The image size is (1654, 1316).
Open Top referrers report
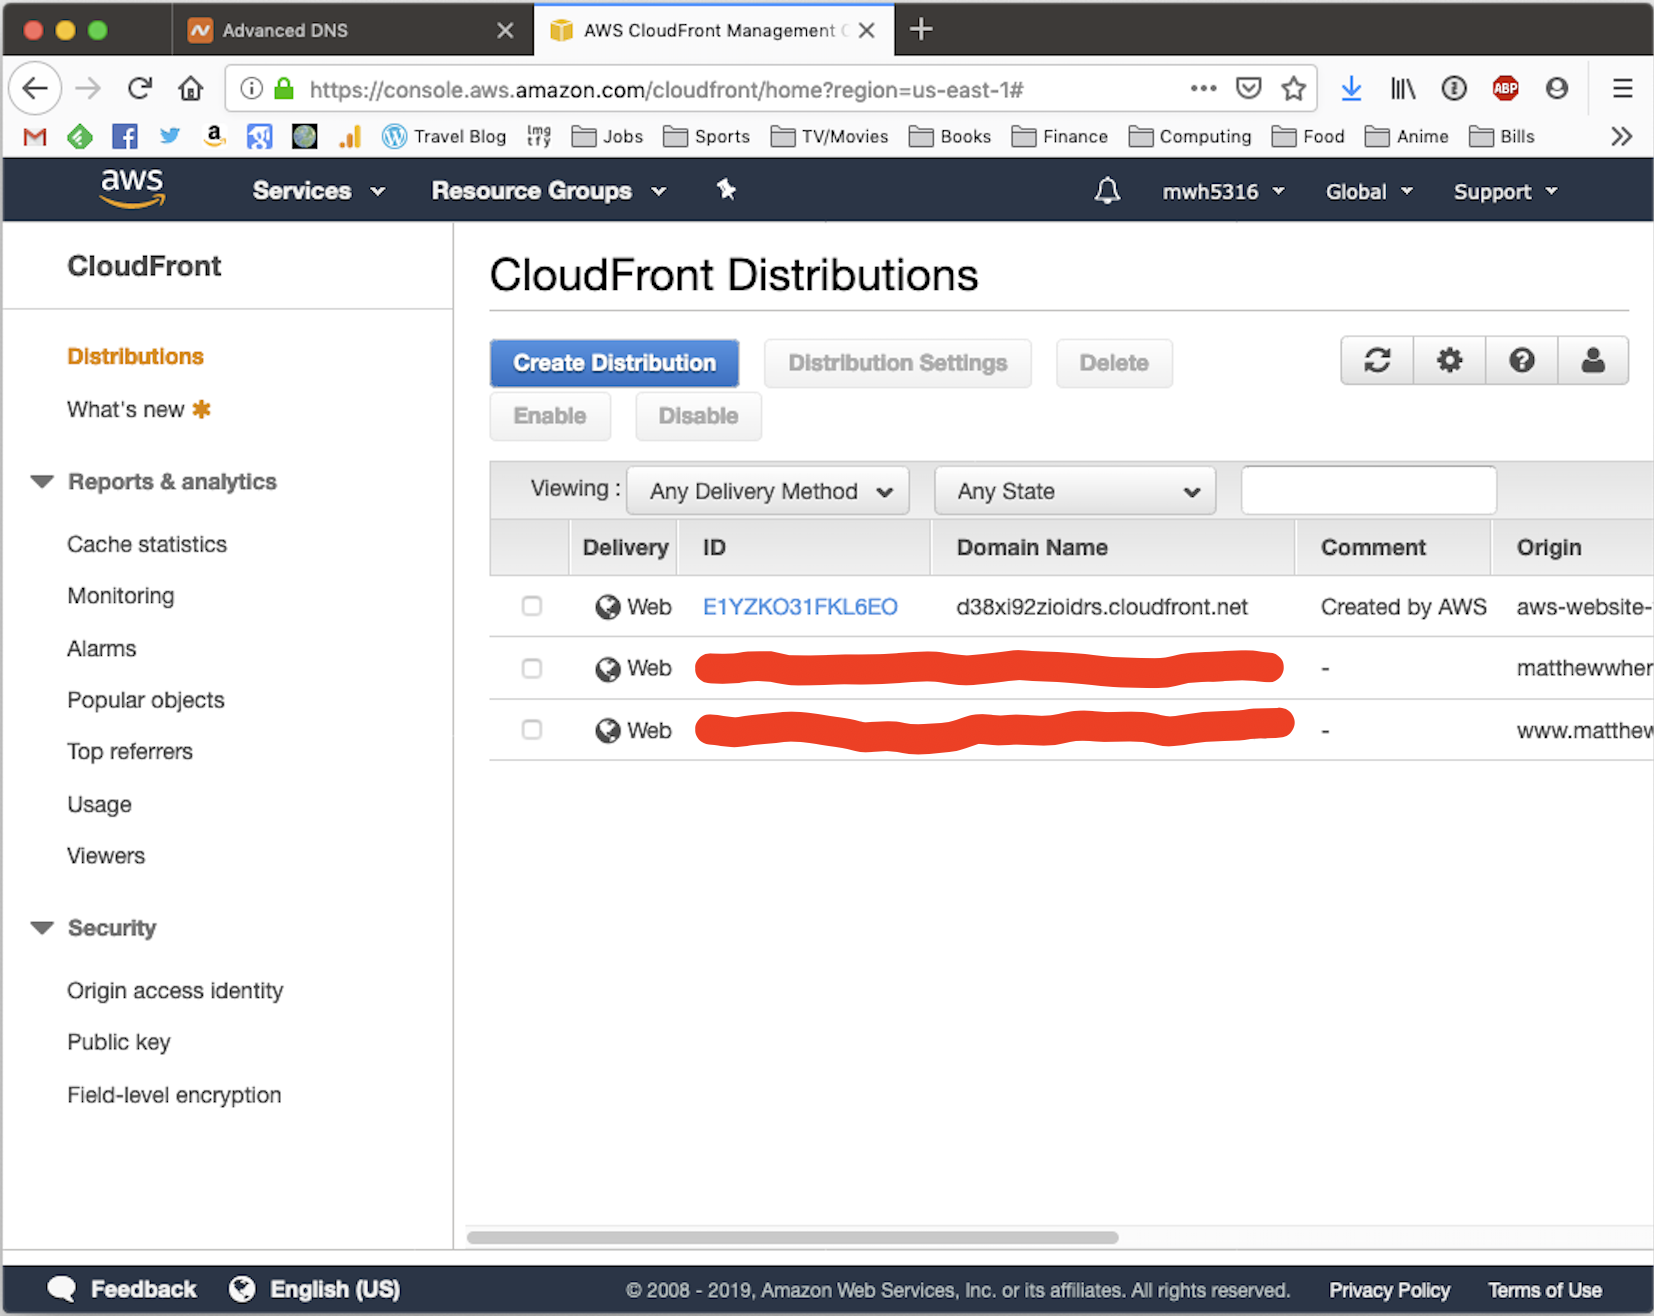tap(130, 752)
